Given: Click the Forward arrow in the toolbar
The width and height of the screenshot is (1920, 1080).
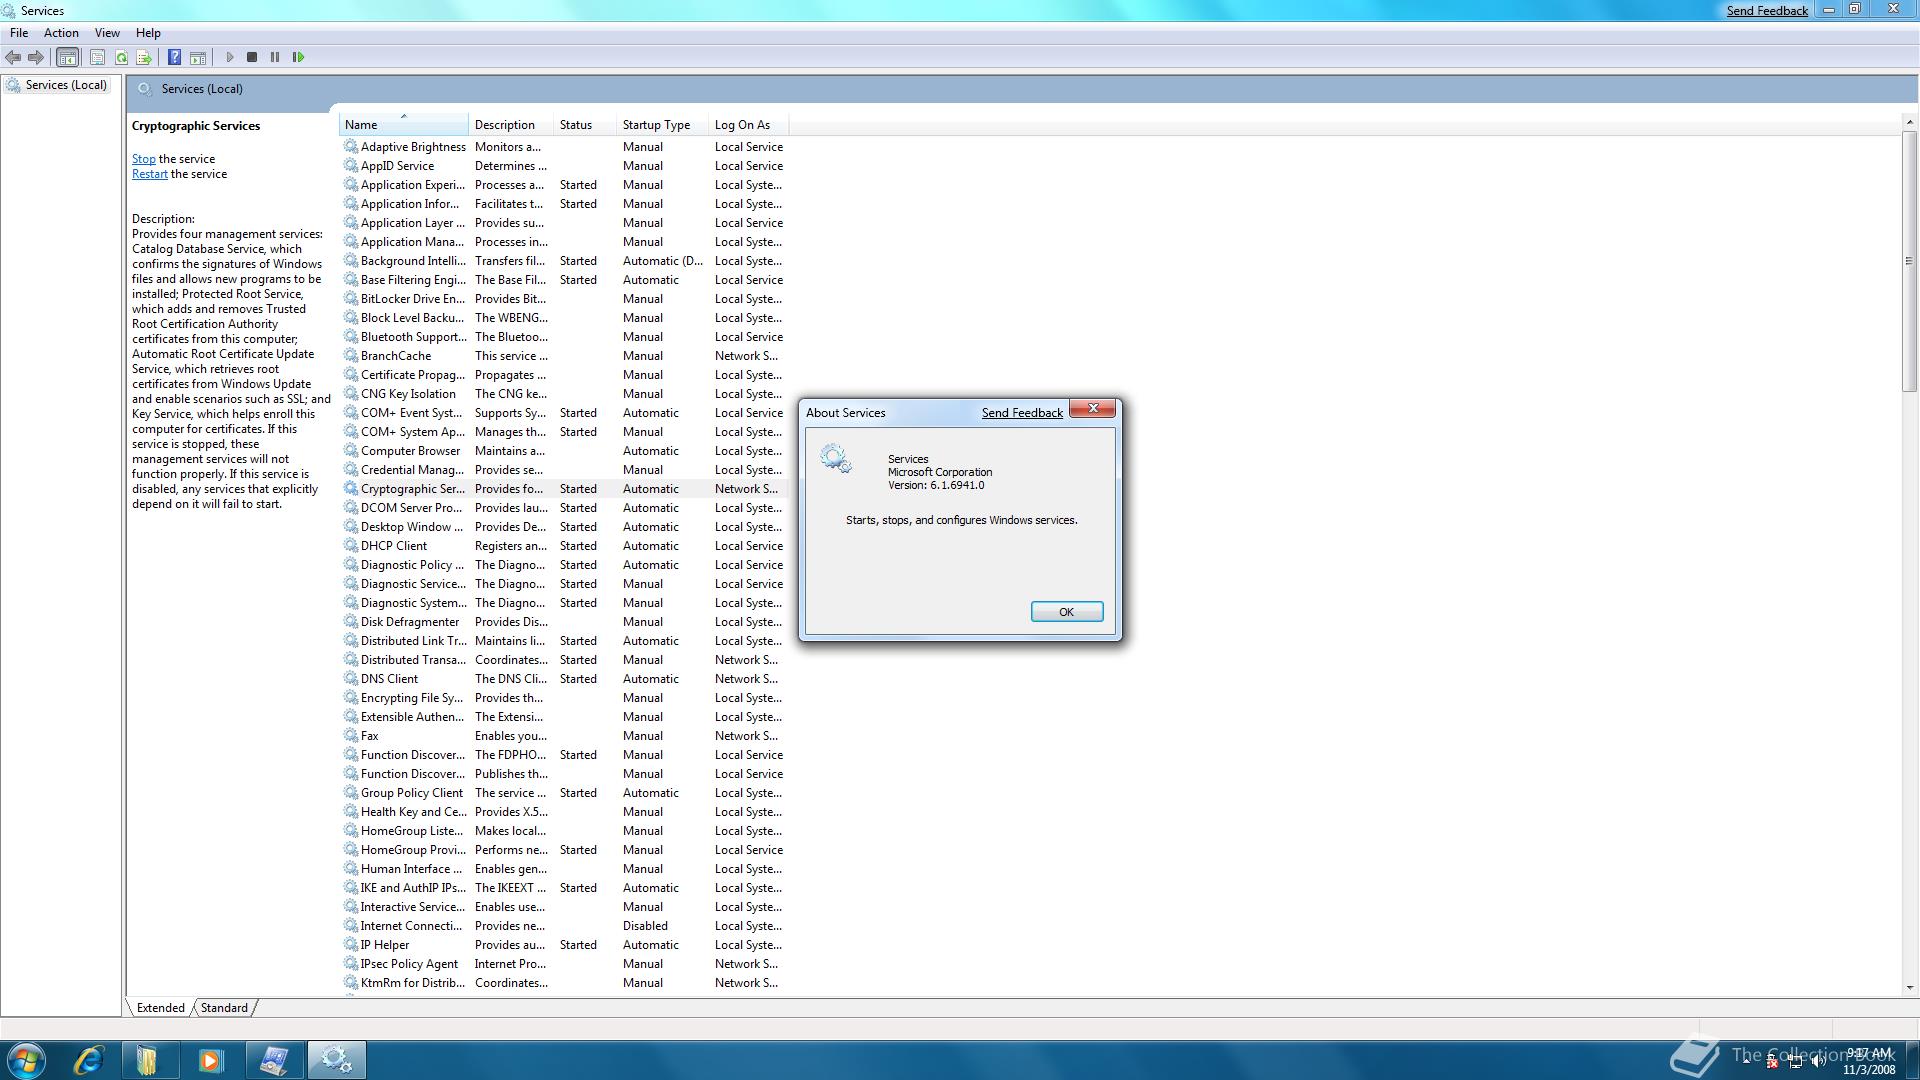Looking at the screenshot, I should [x=36, y=57].
